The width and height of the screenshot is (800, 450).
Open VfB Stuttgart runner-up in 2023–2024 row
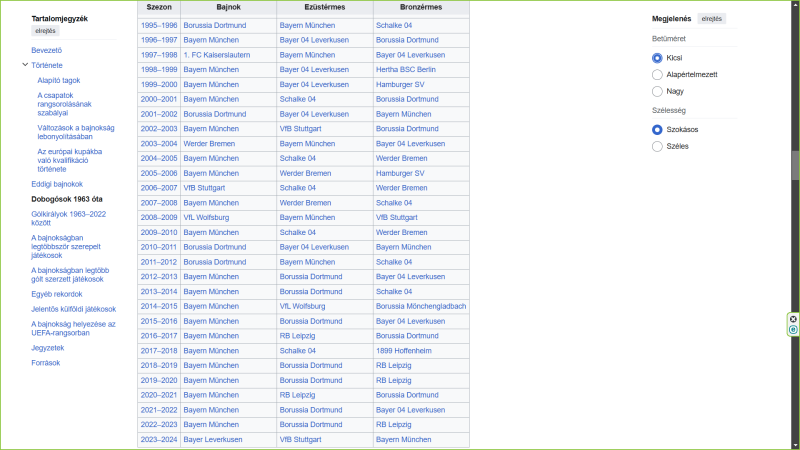click(x=301, y=439)
